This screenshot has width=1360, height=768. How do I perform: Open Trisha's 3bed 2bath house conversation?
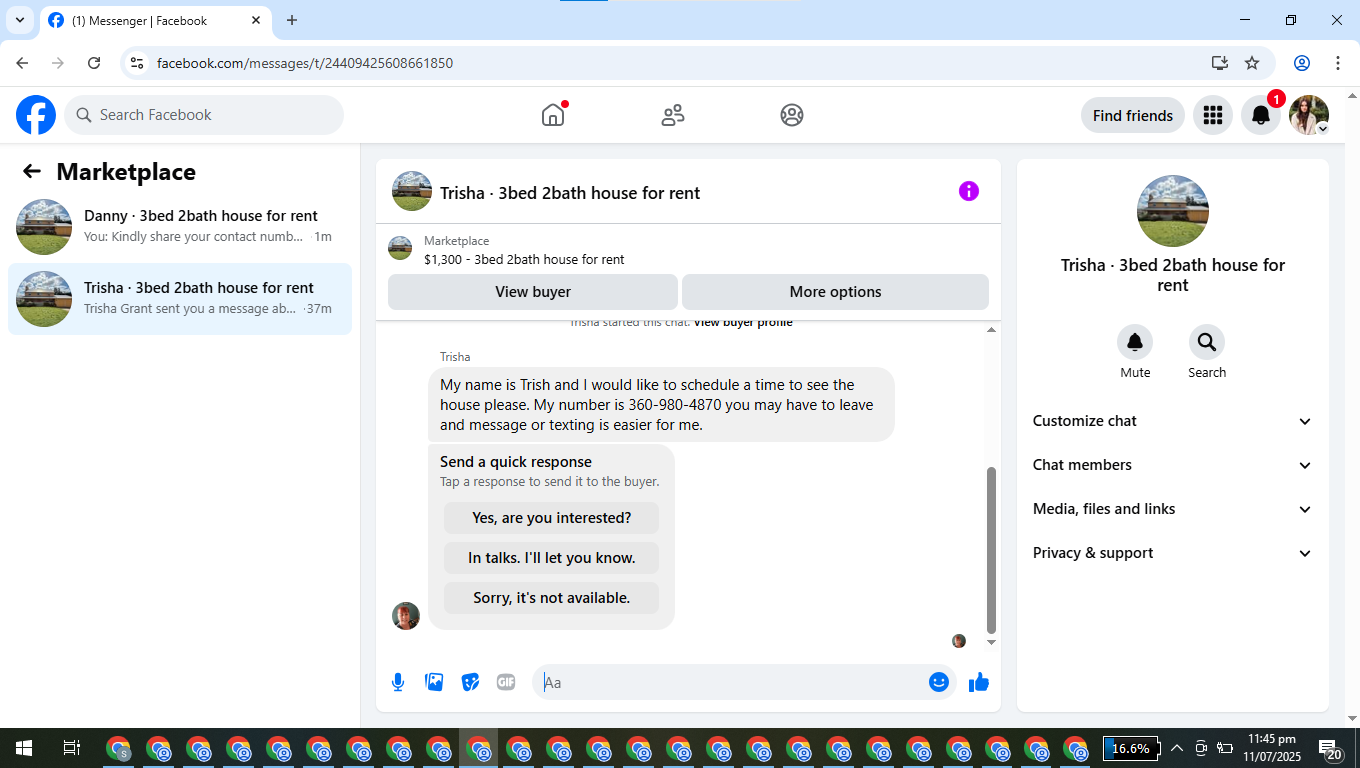[x=180, y=299]
